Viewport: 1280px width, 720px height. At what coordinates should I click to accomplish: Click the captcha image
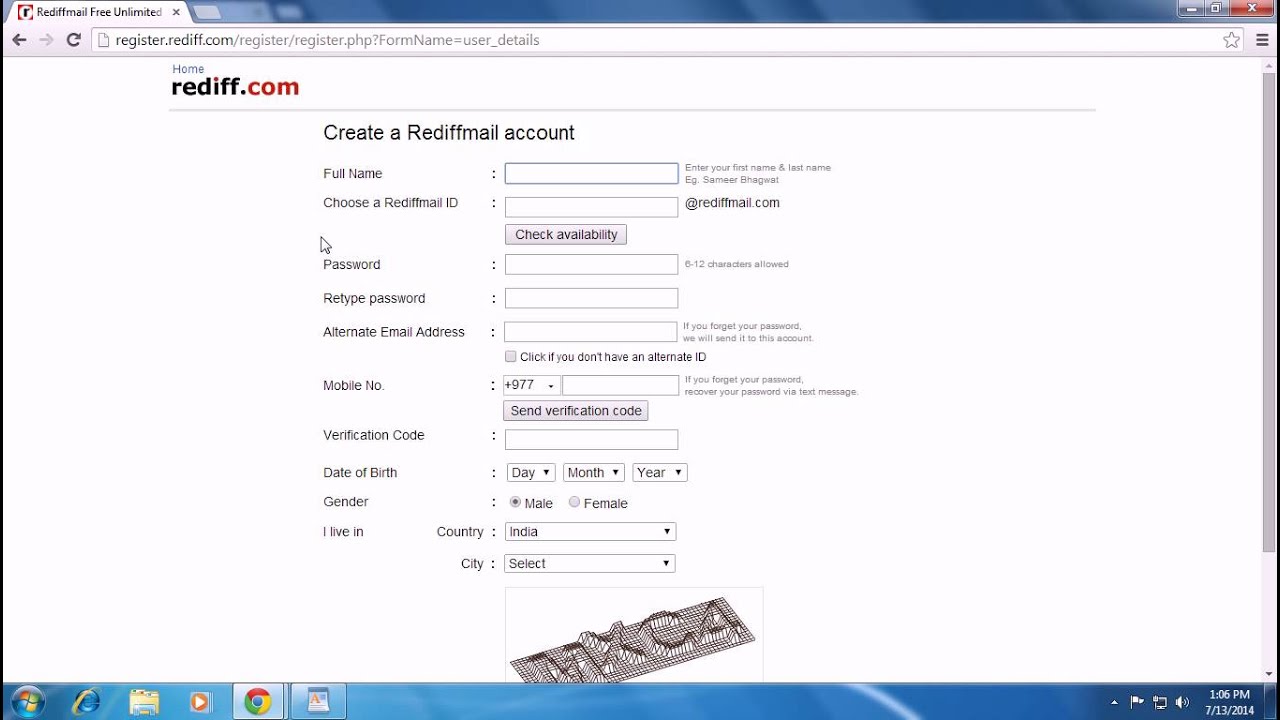(x=634, y=634)
